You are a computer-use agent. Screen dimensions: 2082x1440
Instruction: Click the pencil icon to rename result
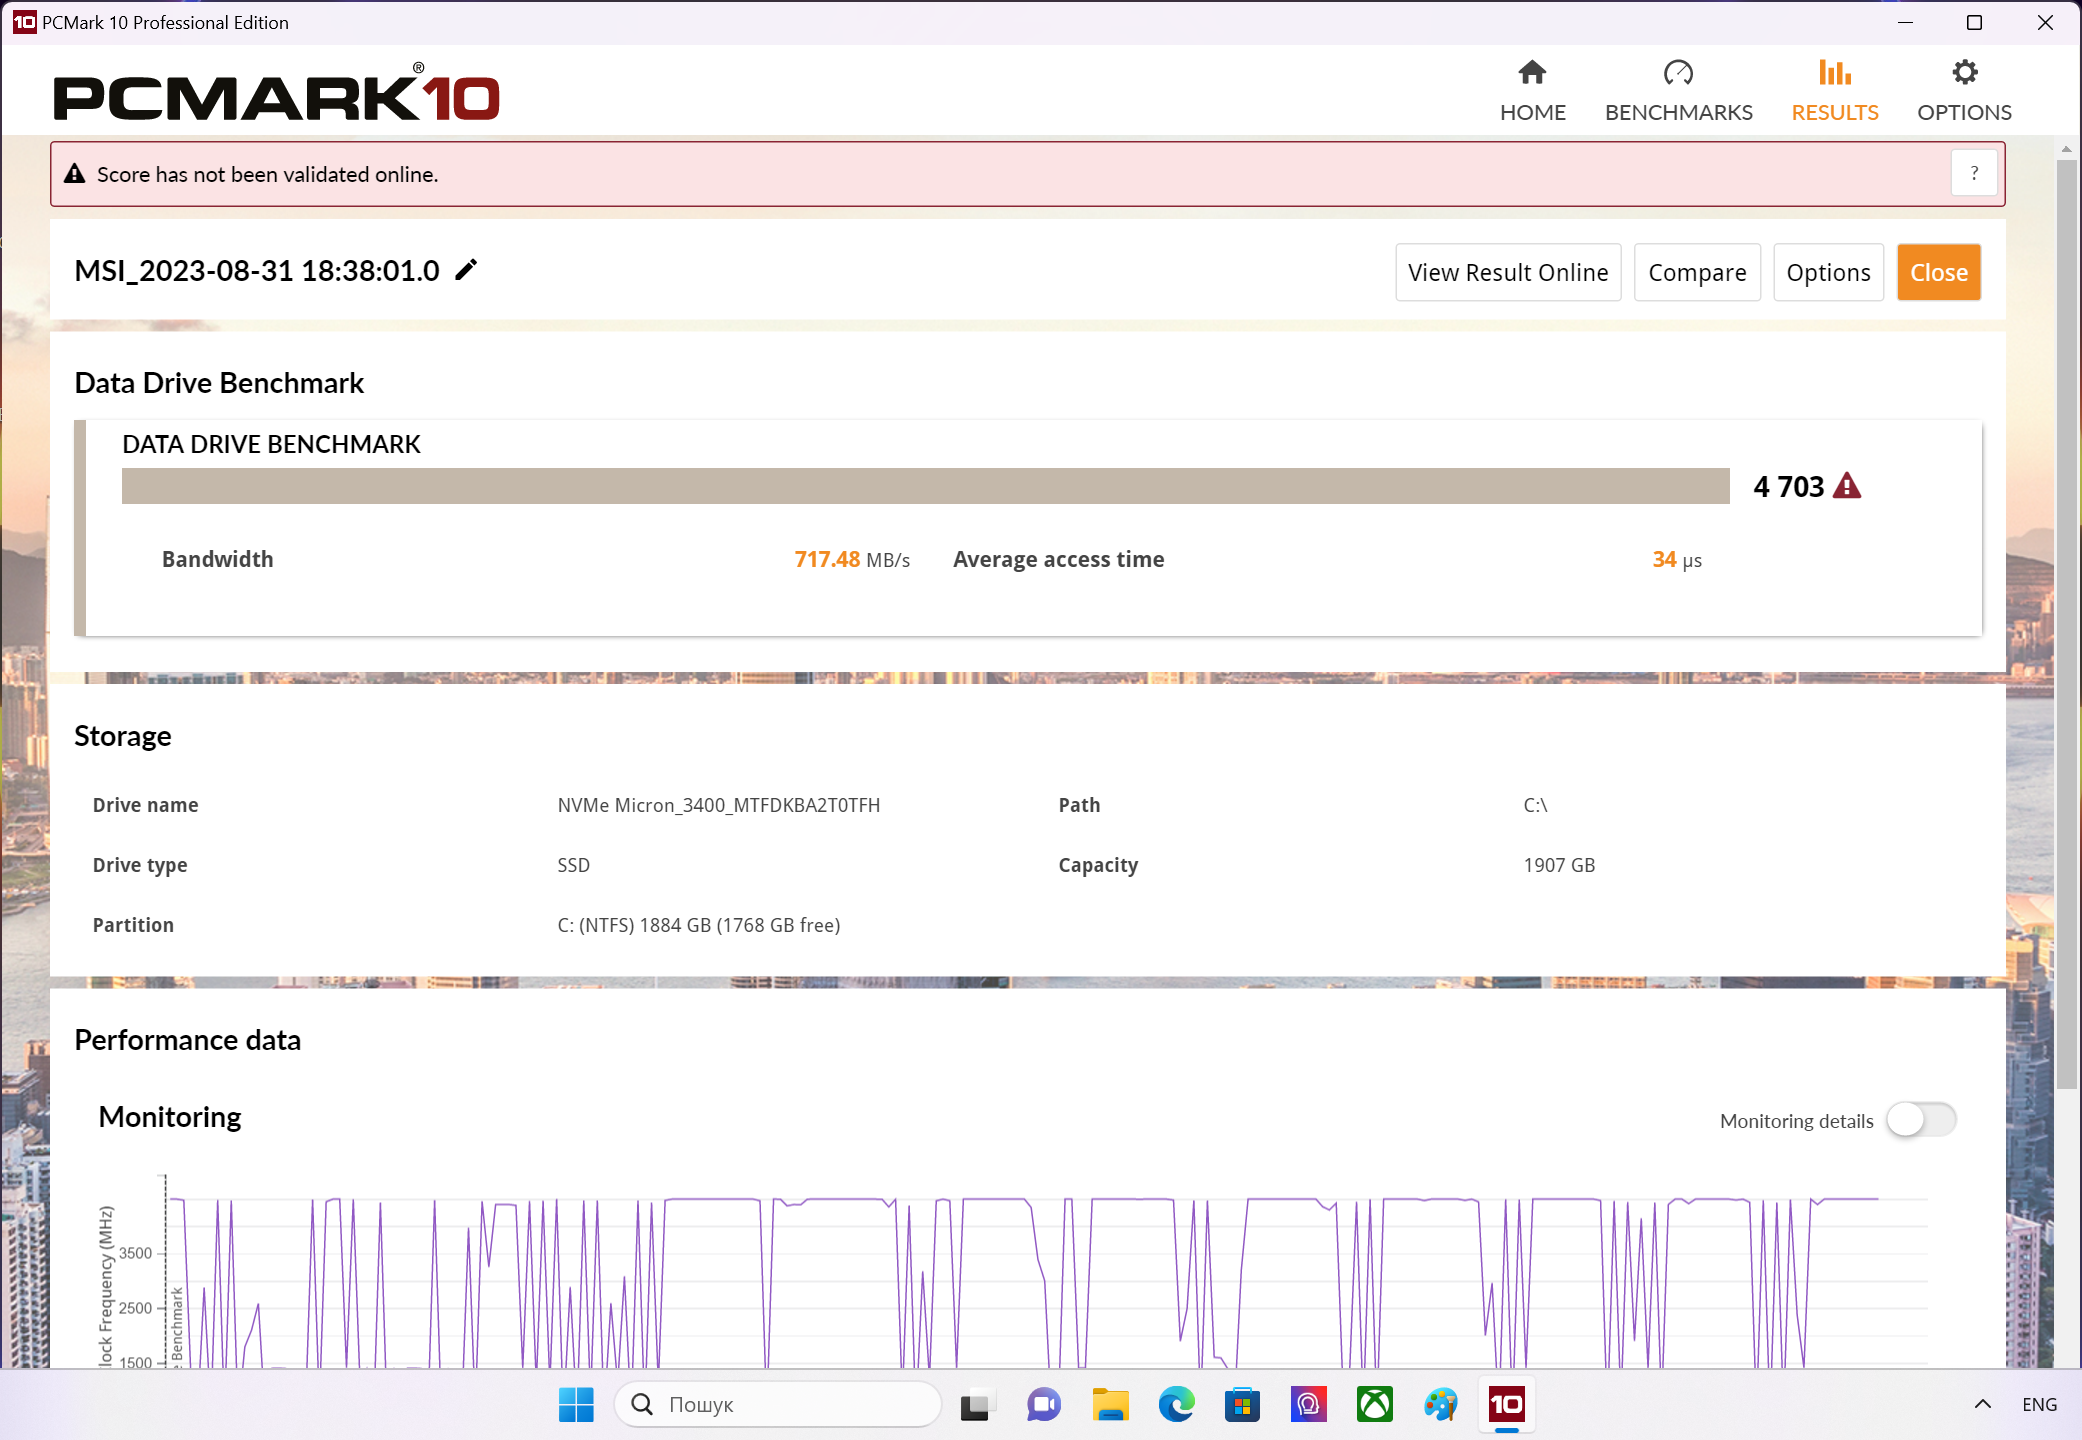pyautogui.click(x=466, y=270)
